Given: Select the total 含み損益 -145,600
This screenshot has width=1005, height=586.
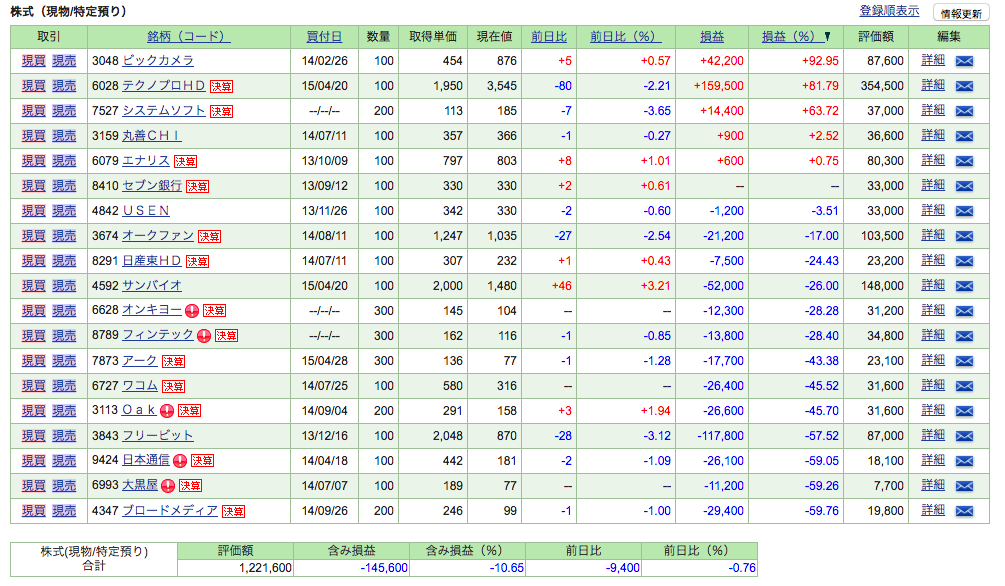Looking at the screenshot, I should coord(384,568).
